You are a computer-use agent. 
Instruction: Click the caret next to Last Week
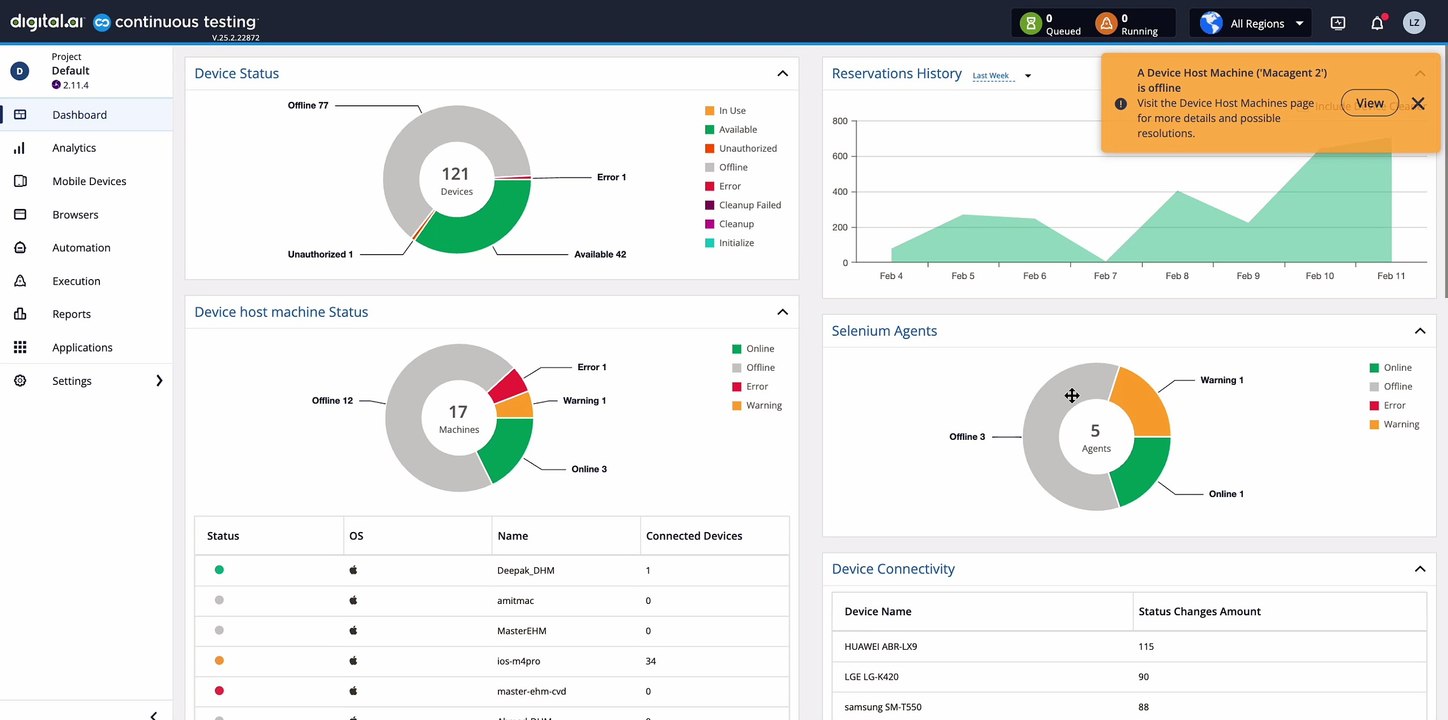tap(1027, 76)
